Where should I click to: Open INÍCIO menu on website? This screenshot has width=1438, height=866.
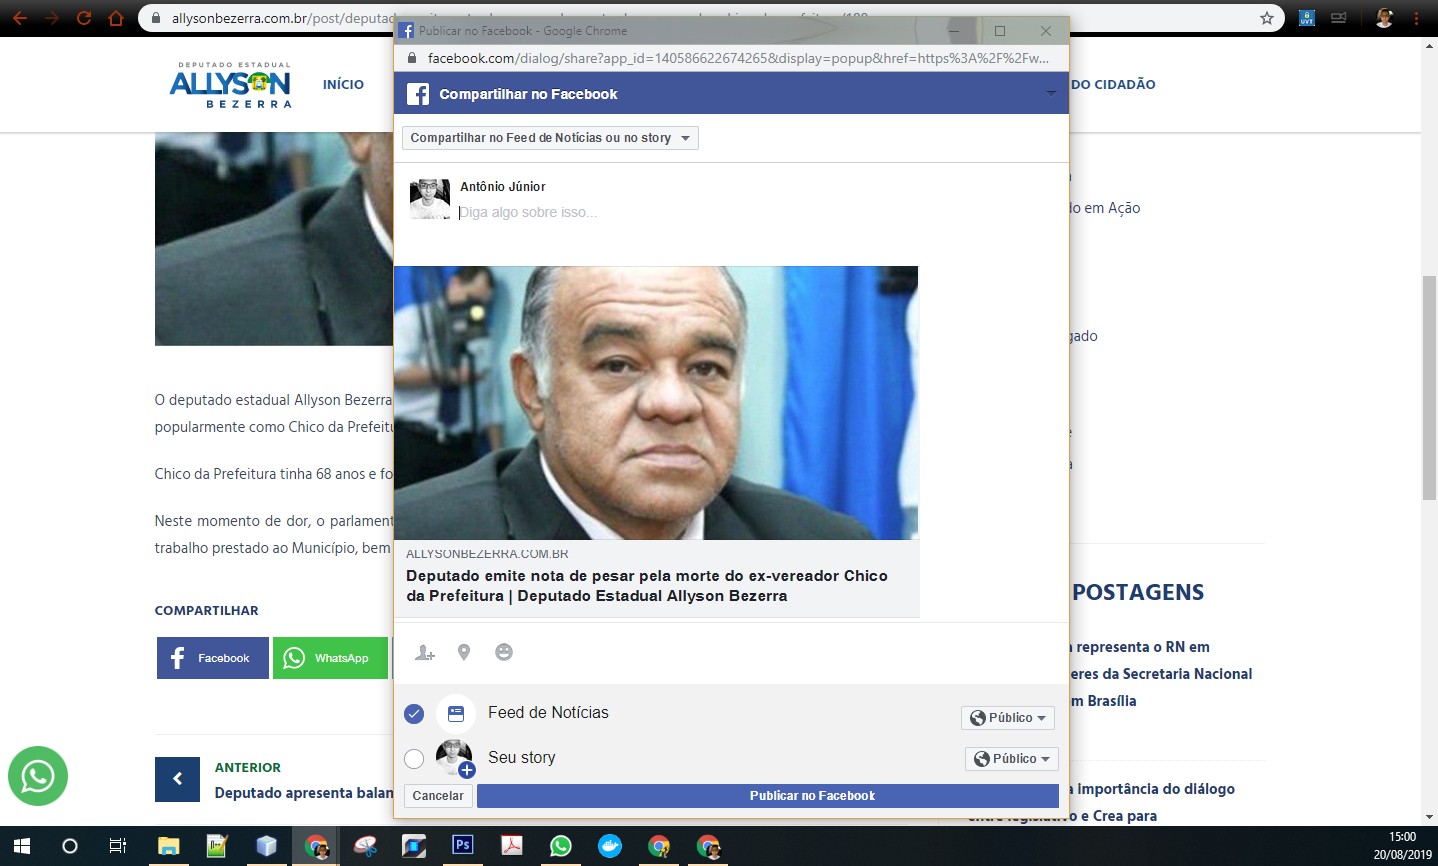[x=343, y=84]
